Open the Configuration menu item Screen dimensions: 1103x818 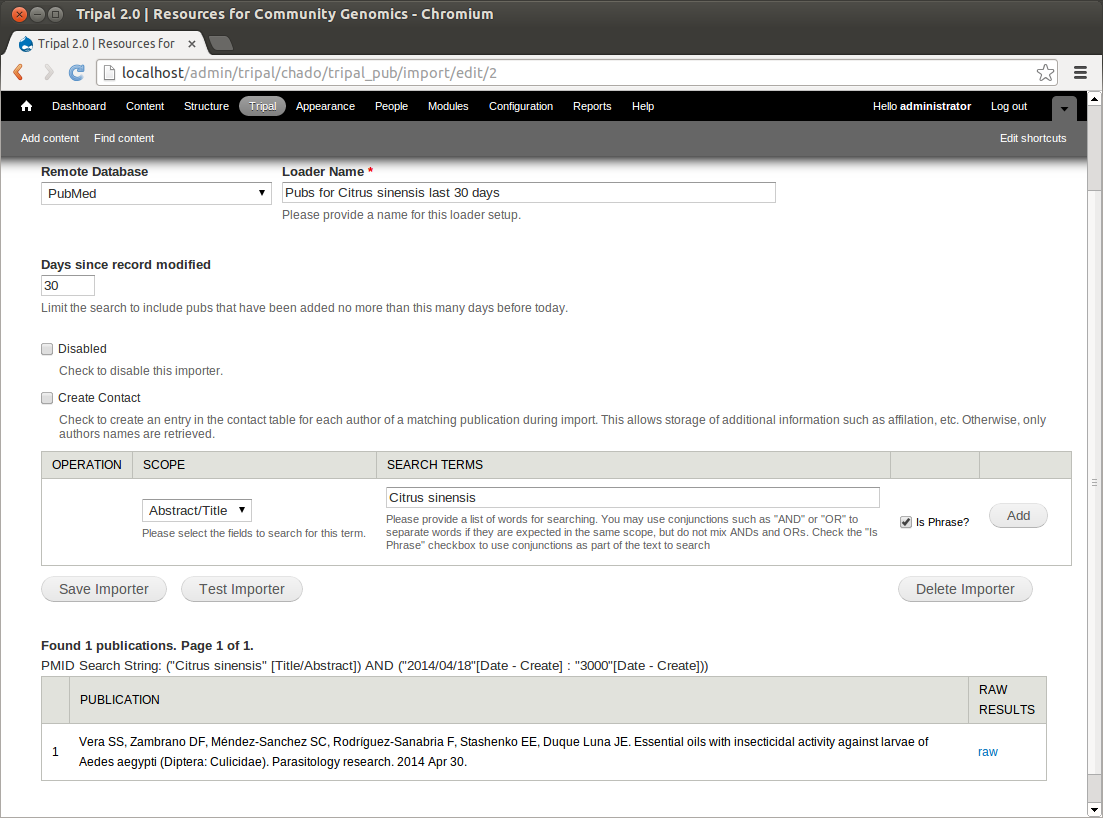click(x=520, y=106)
